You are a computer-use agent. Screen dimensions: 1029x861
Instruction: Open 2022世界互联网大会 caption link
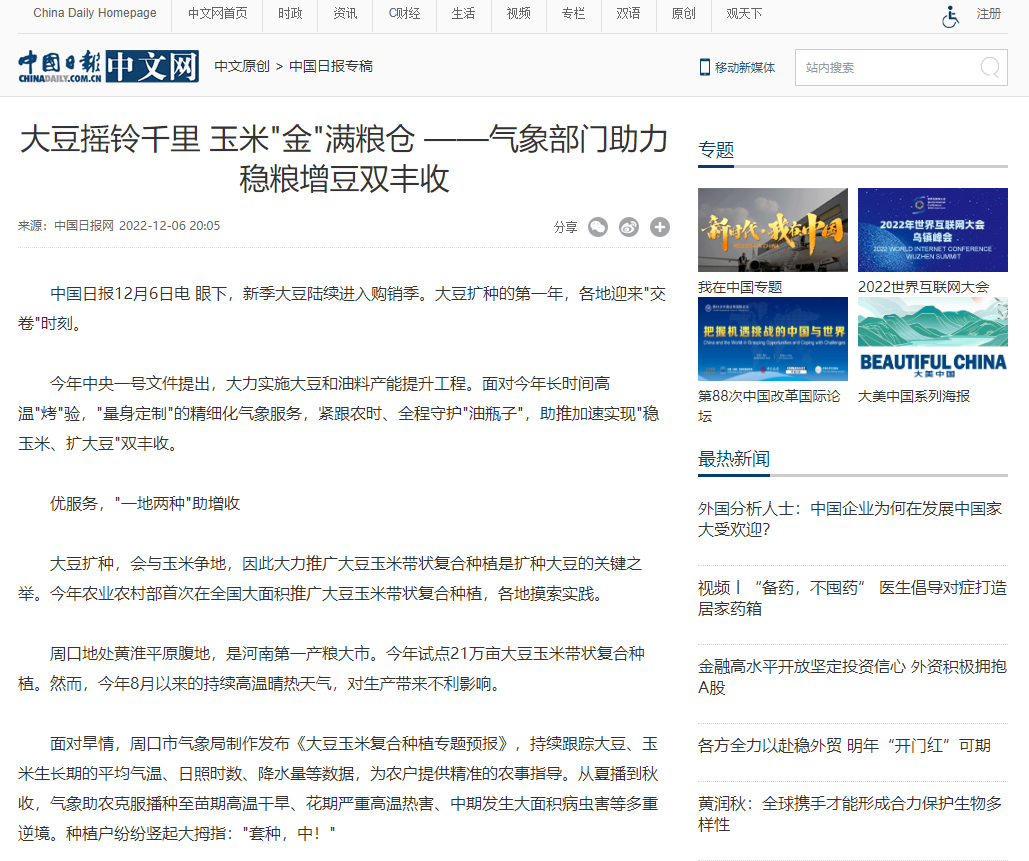pos(923,287)
